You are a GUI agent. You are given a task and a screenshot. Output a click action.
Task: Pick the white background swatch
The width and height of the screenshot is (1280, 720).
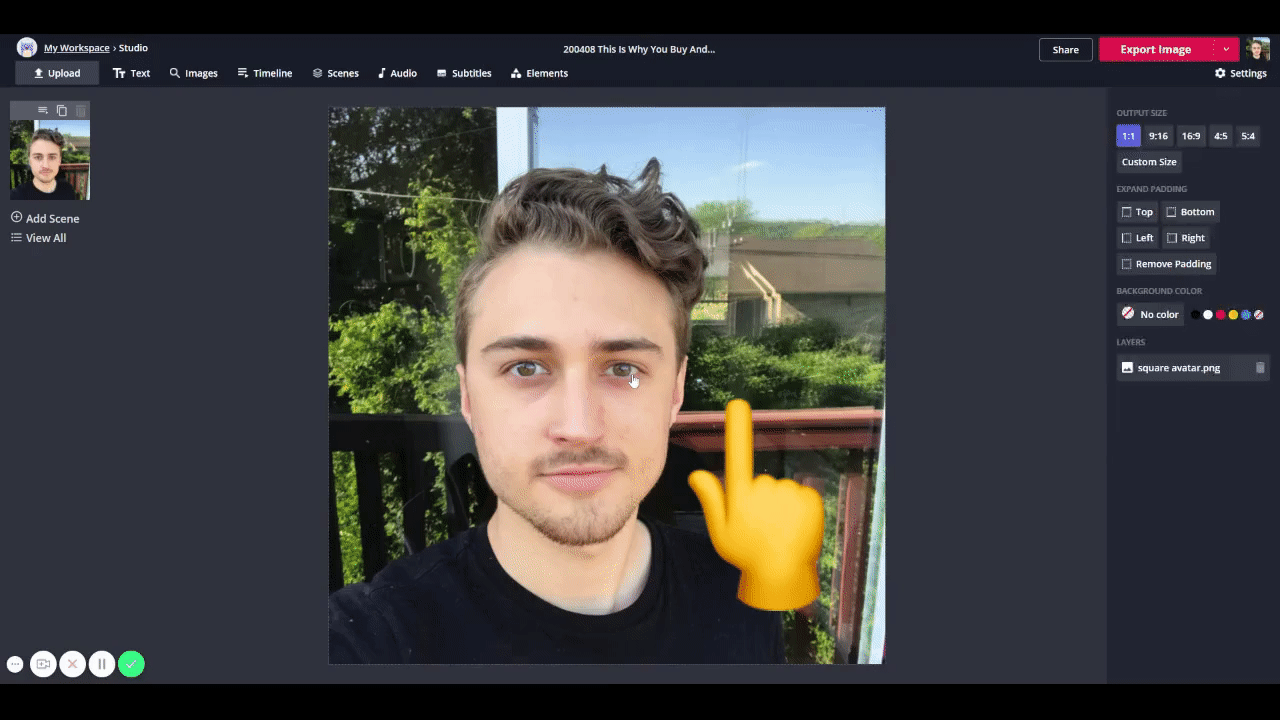(1208, 315)
